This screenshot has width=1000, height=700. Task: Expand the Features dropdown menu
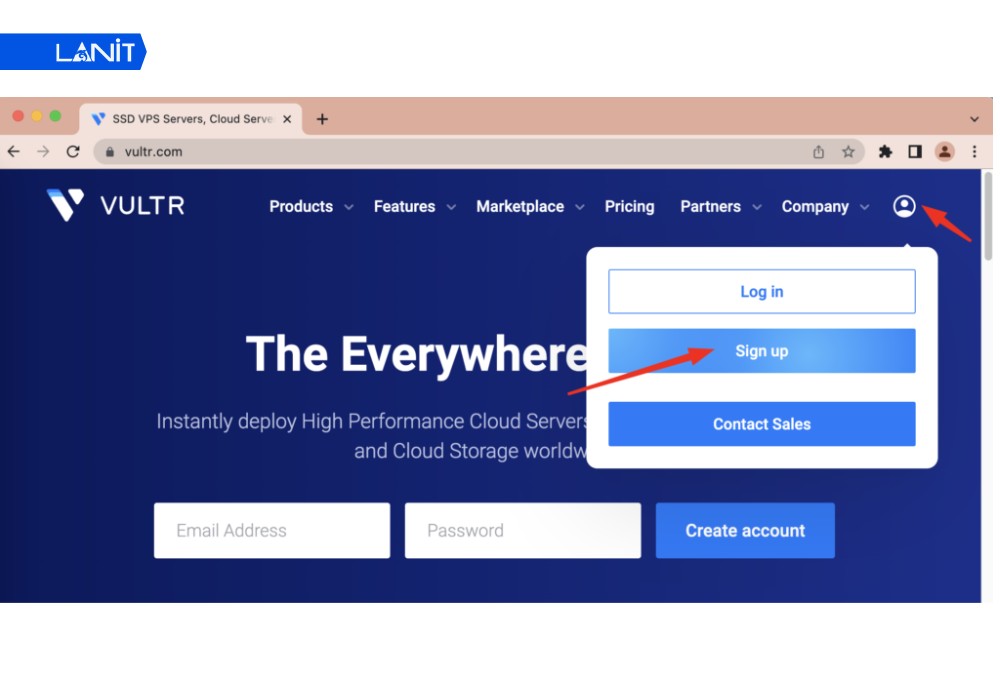click(x=414, y=206)
